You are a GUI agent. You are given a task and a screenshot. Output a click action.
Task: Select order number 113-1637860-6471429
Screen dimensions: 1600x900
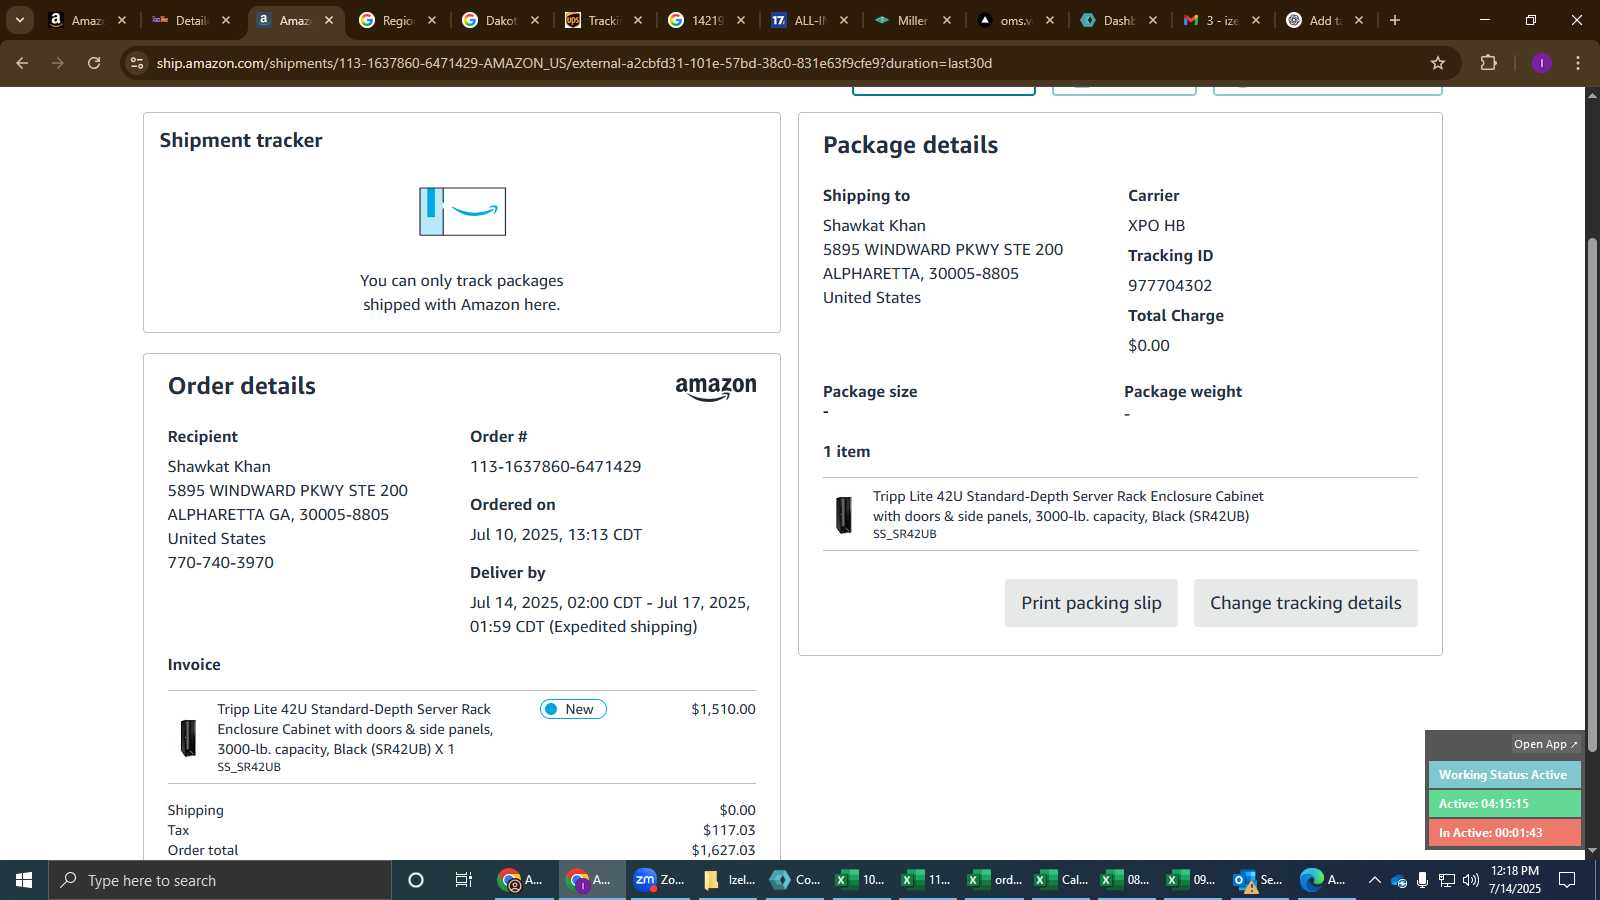click(x=555, y=467)
